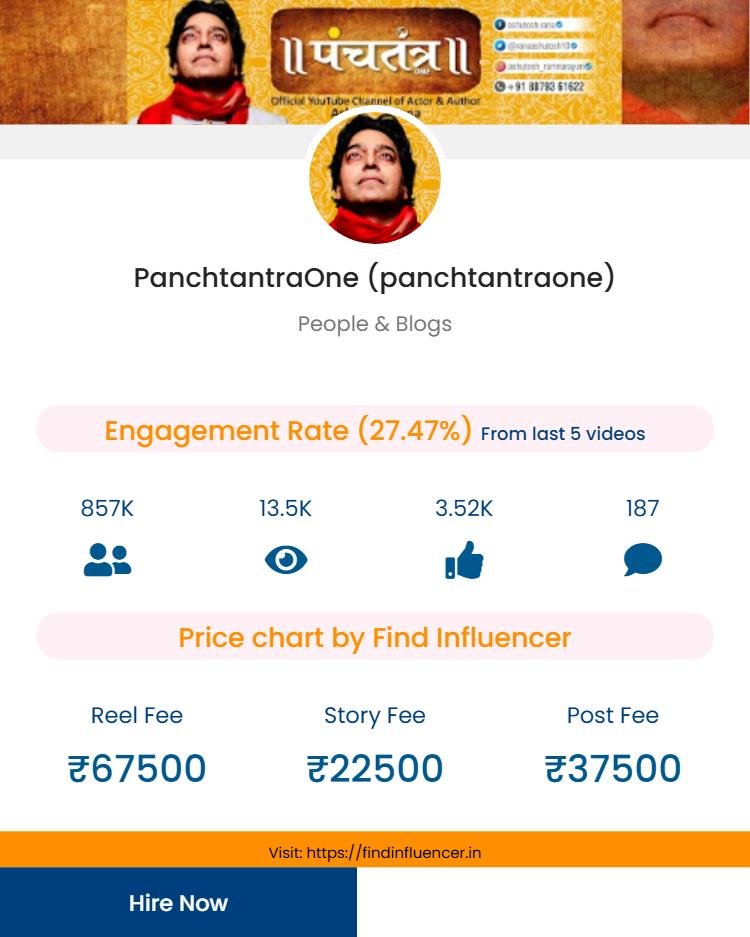Click the Instagram icon in banner
Viewport: 750px width, 937px height.
500,66
